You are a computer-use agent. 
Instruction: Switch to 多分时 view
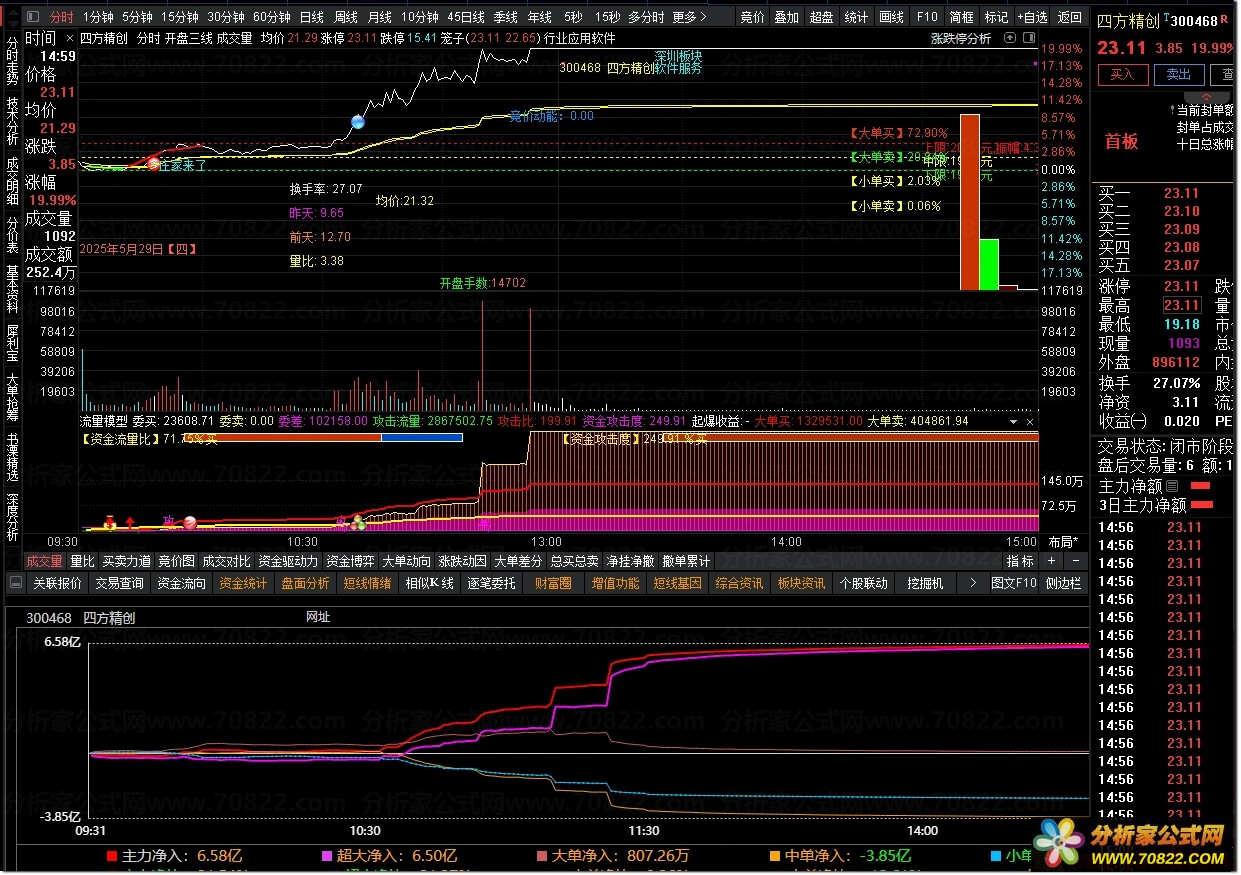pos(646,17)
